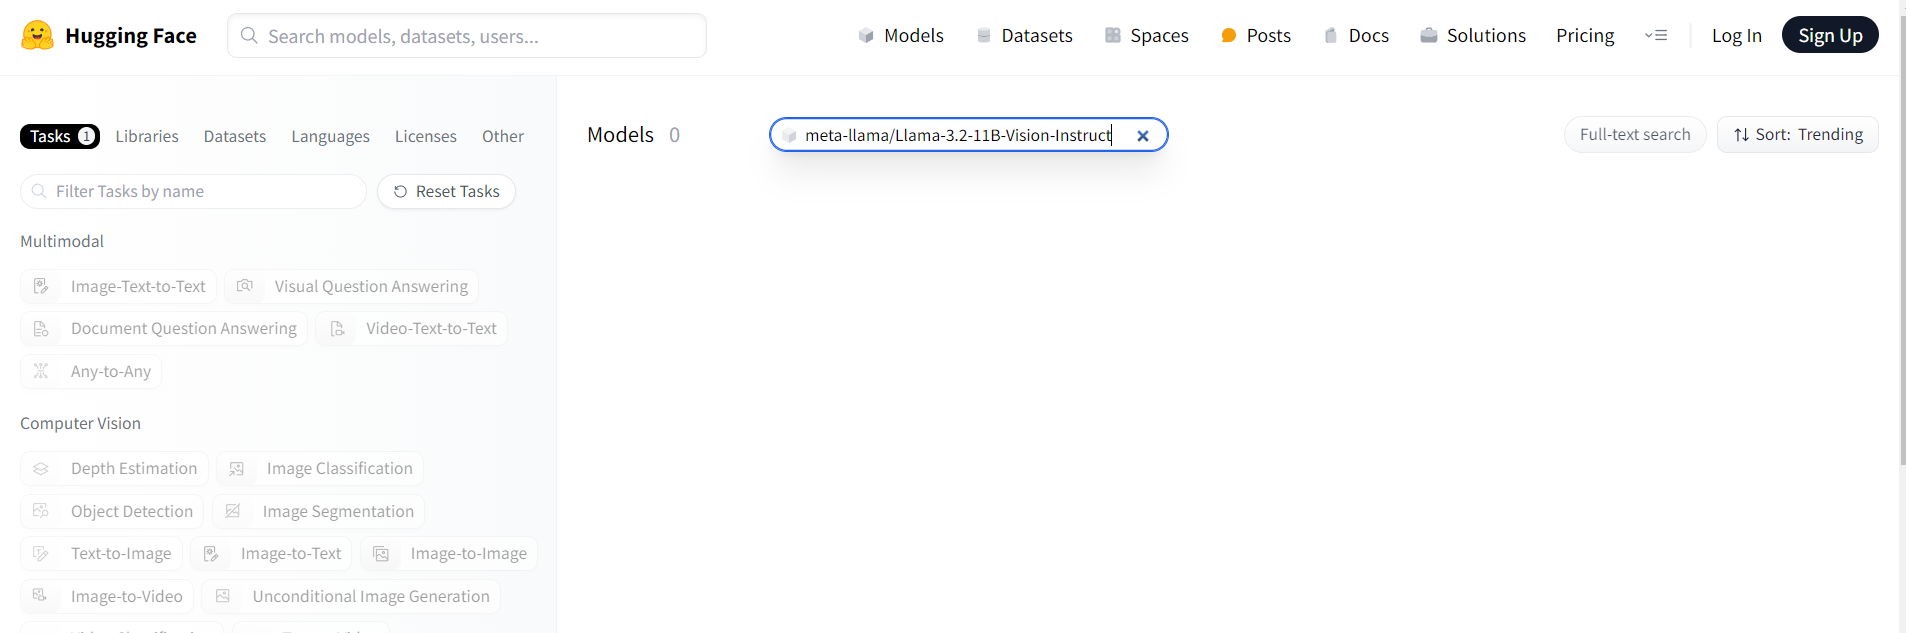Screen dimensions: 1906x633
Task: Click the Hugging Face emoji logo
Action: (x=37, y=36)
